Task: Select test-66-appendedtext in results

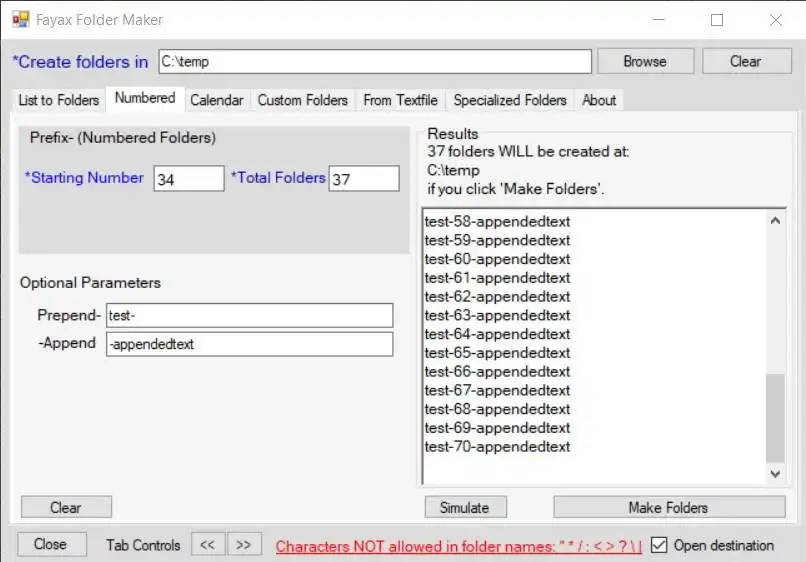Action: (497, 372)
